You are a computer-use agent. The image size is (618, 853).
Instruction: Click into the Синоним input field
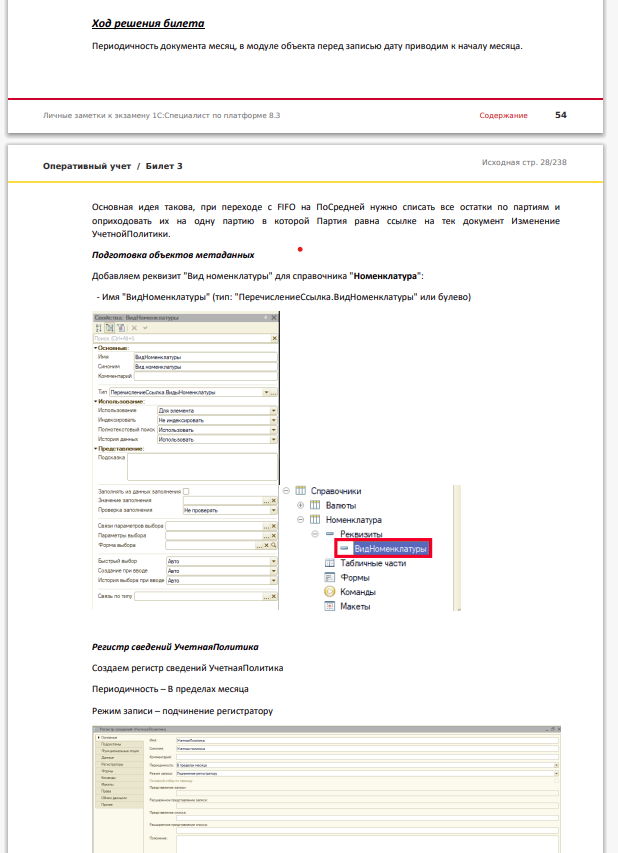(206, 367)
